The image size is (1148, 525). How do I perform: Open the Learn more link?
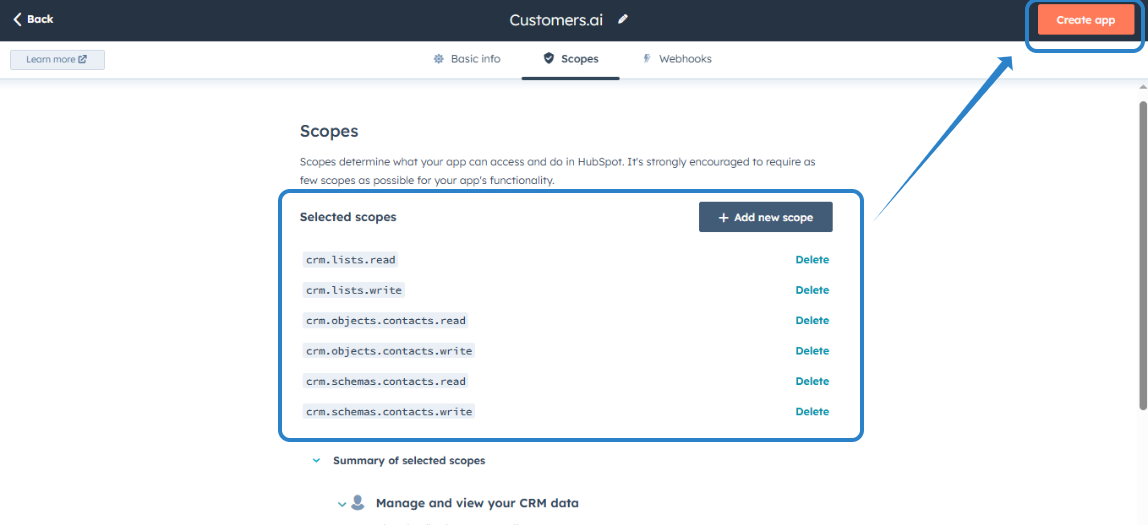[x=57, y=59]
